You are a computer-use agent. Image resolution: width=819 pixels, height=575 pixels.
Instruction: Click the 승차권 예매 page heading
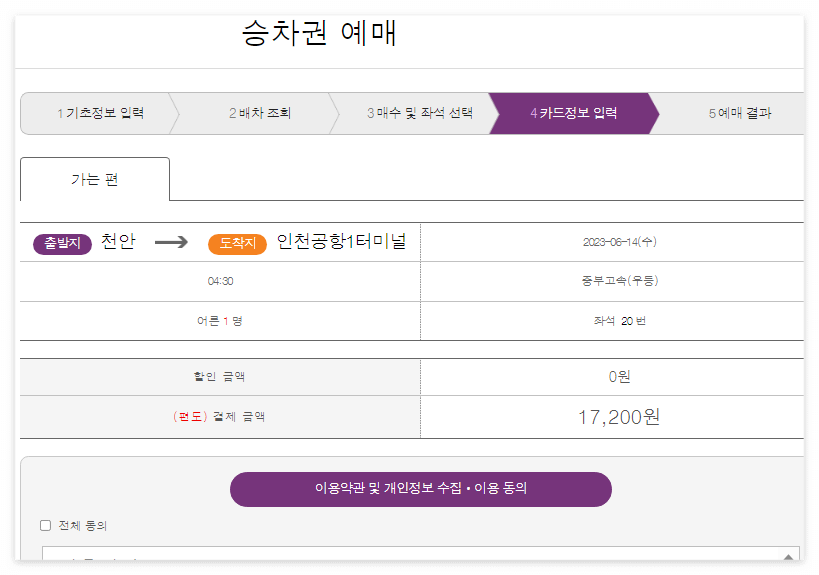tap(319, 32)
